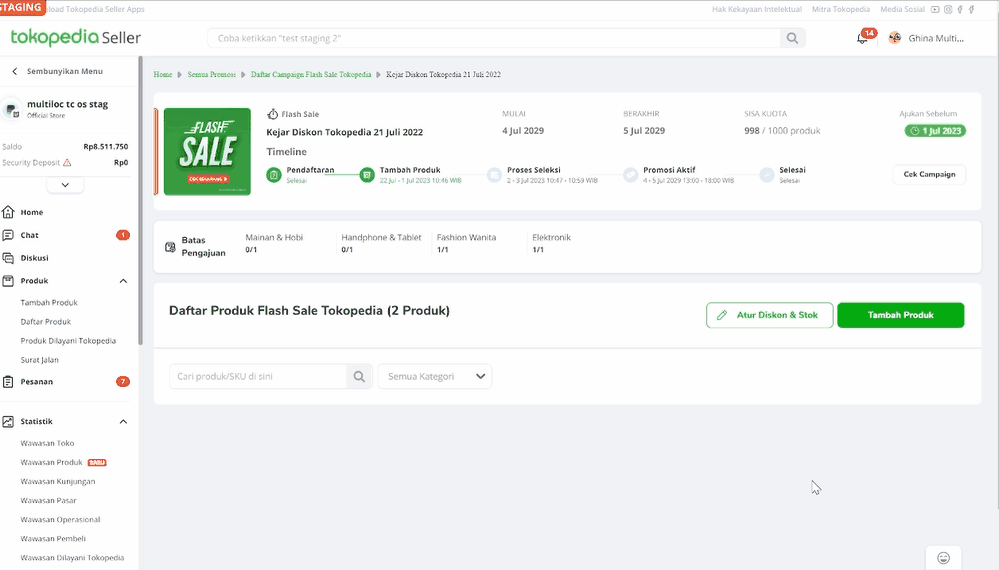Collapse the Statistik menu chevron
The height and width of the screenshot is (570, 999).
(124, 422)
